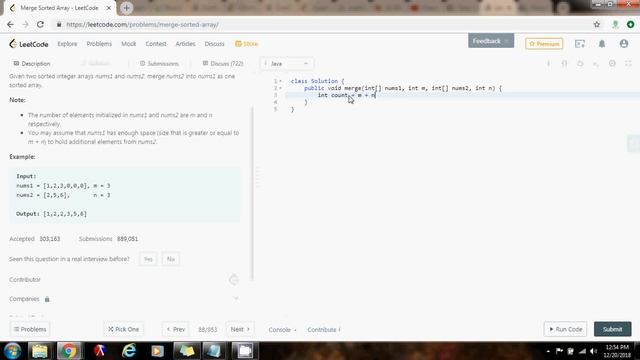
Task: Switch to the Description tab
Action: click(x=32, y=64)
